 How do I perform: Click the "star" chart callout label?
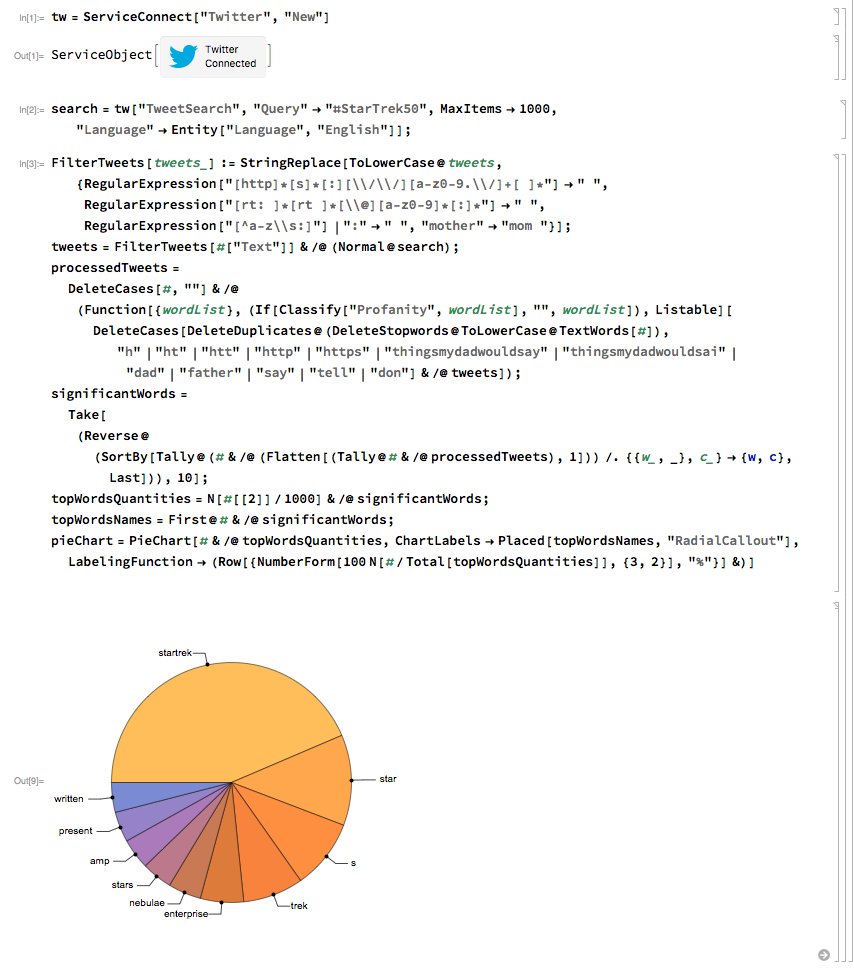point(388,779)
